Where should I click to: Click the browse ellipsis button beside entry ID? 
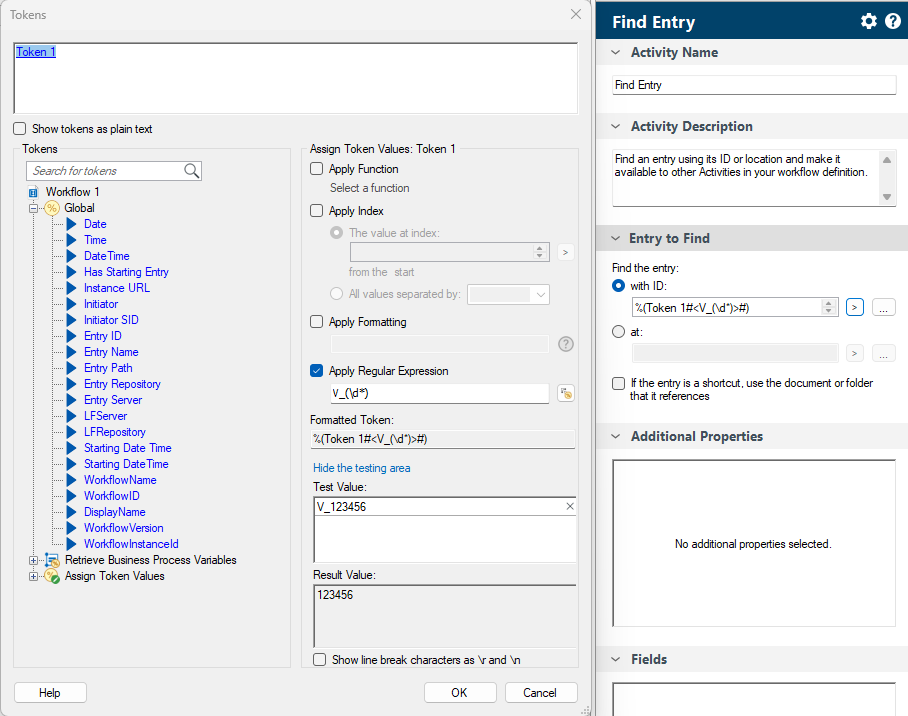[x=883, y=307]
